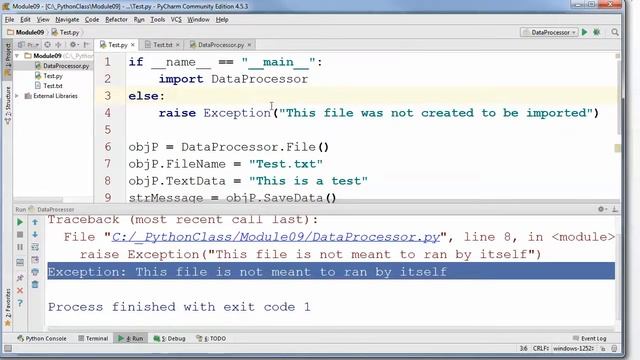
Task: Close the Test.py editor tab
Action: click(133, 45)
